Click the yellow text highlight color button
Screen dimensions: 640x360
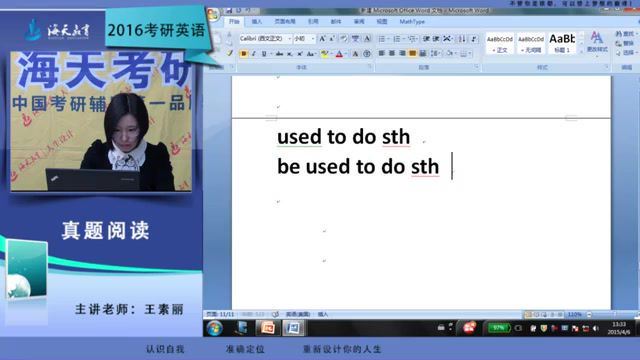[x=324, y=53]
